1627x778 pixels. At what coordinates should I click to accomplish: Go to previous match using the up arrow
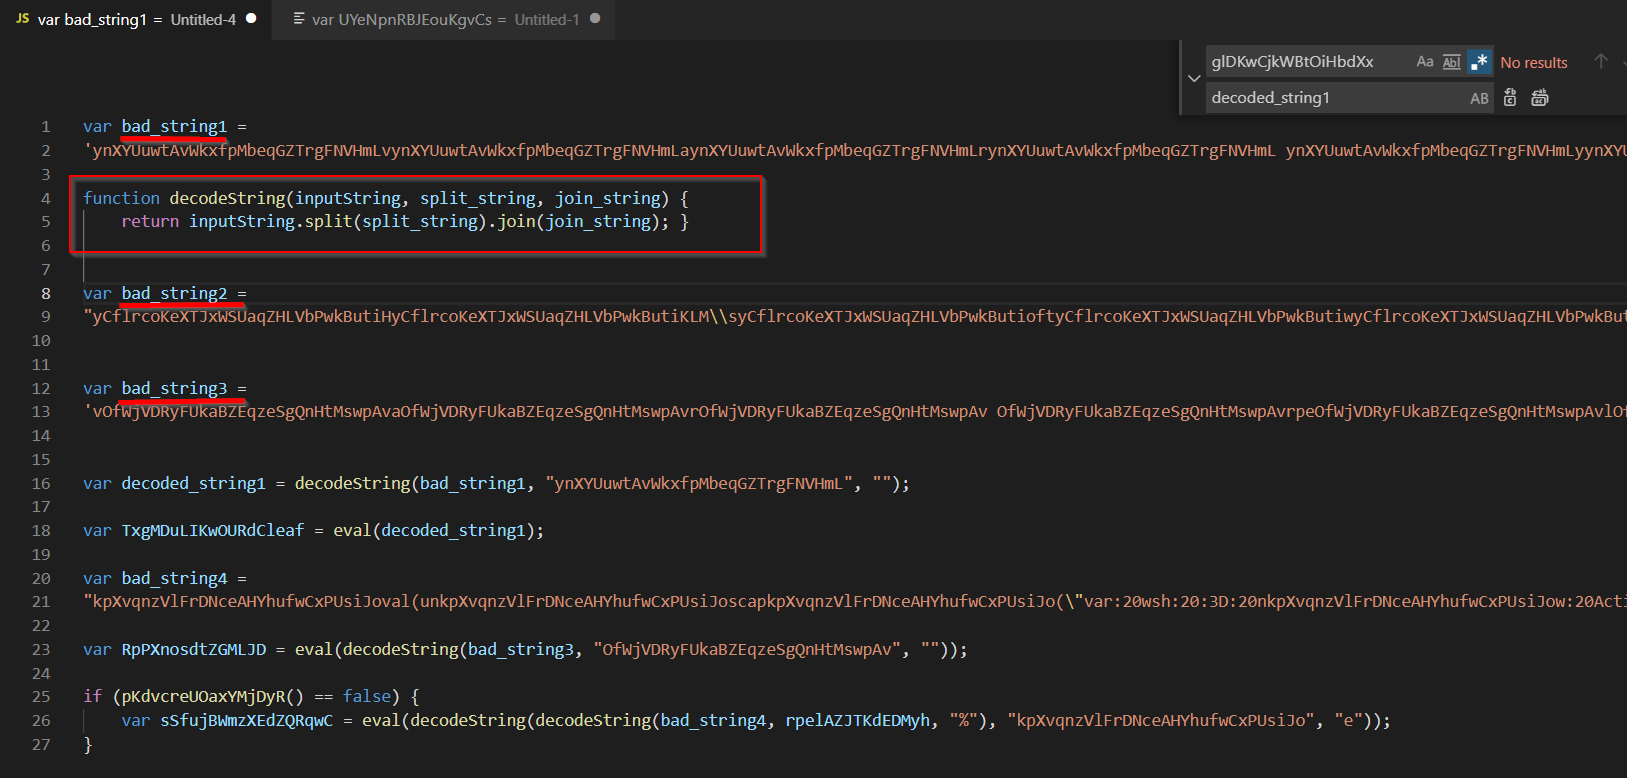tap(1600, 62)
